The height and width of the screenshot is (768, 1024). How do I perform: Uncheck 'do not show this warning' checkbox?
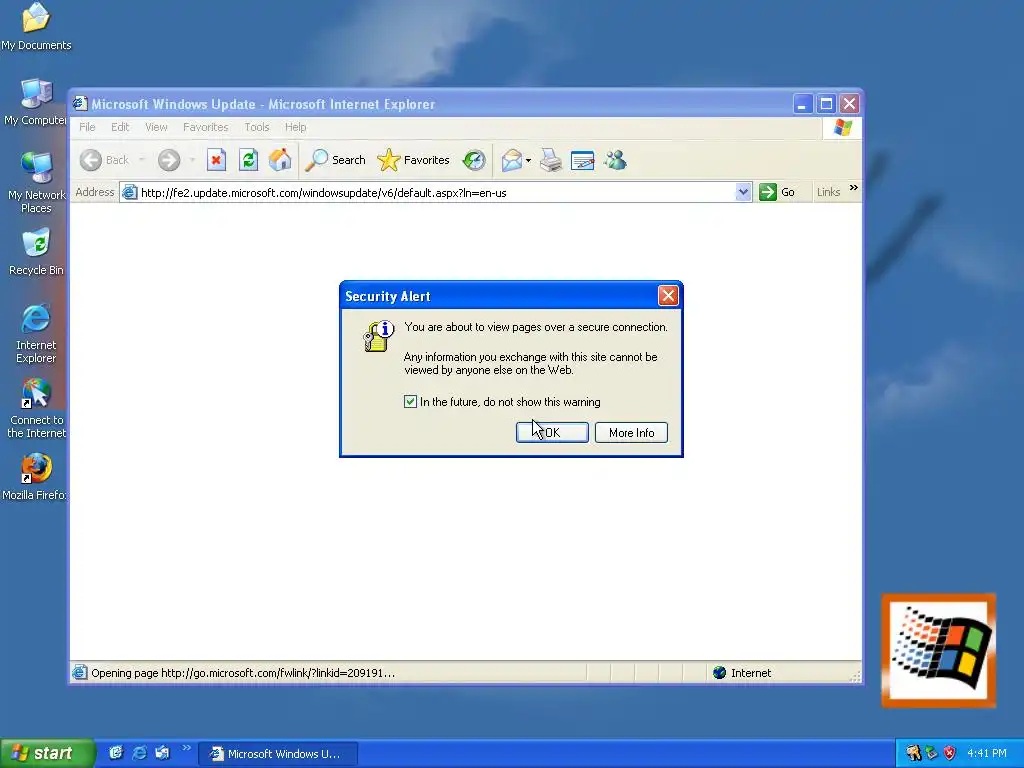pos(410,402)
